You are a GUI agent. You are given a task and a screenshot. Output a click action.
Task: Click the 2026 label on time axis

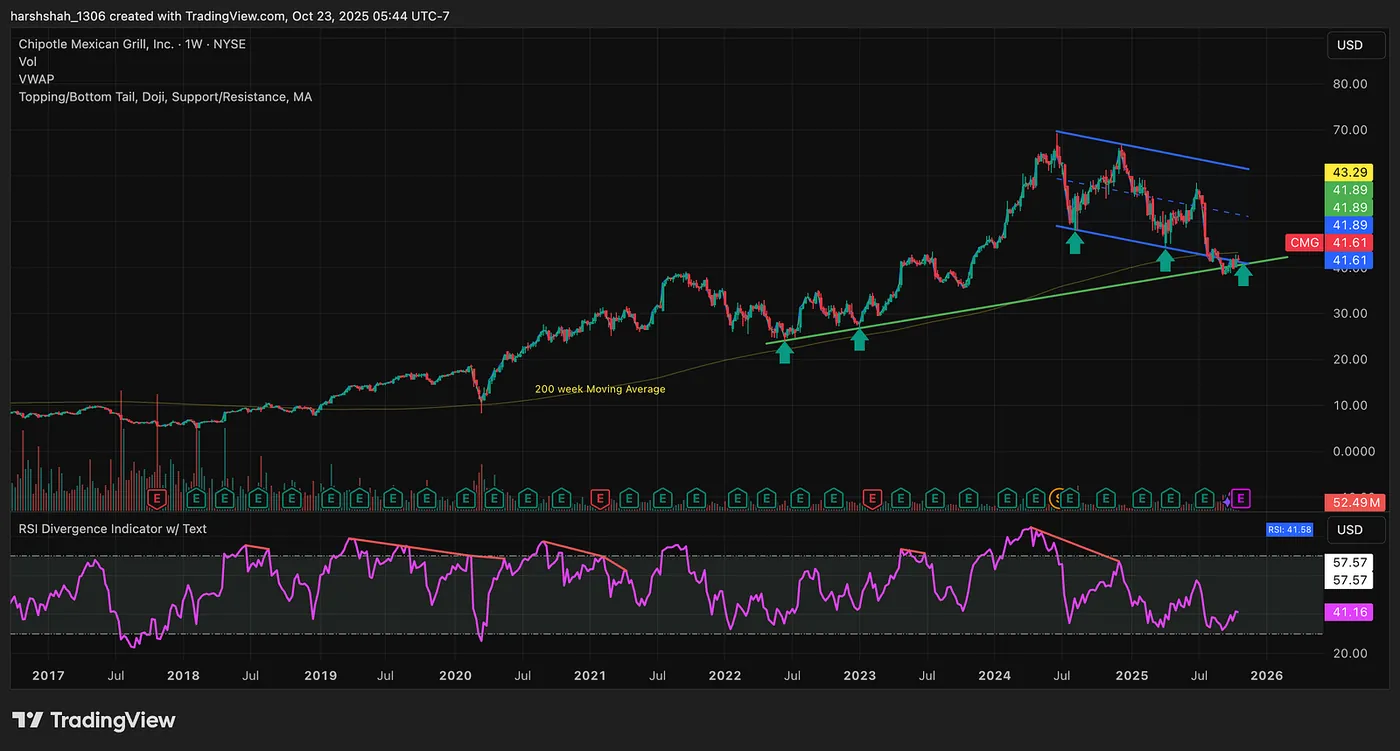coord(1267,676)
